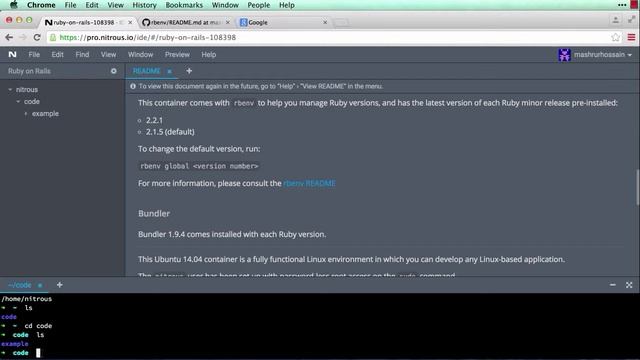This screenshot has height=360, width=640.
Task: Open the sidebar settings gear
Action: [x=113, y=71]
